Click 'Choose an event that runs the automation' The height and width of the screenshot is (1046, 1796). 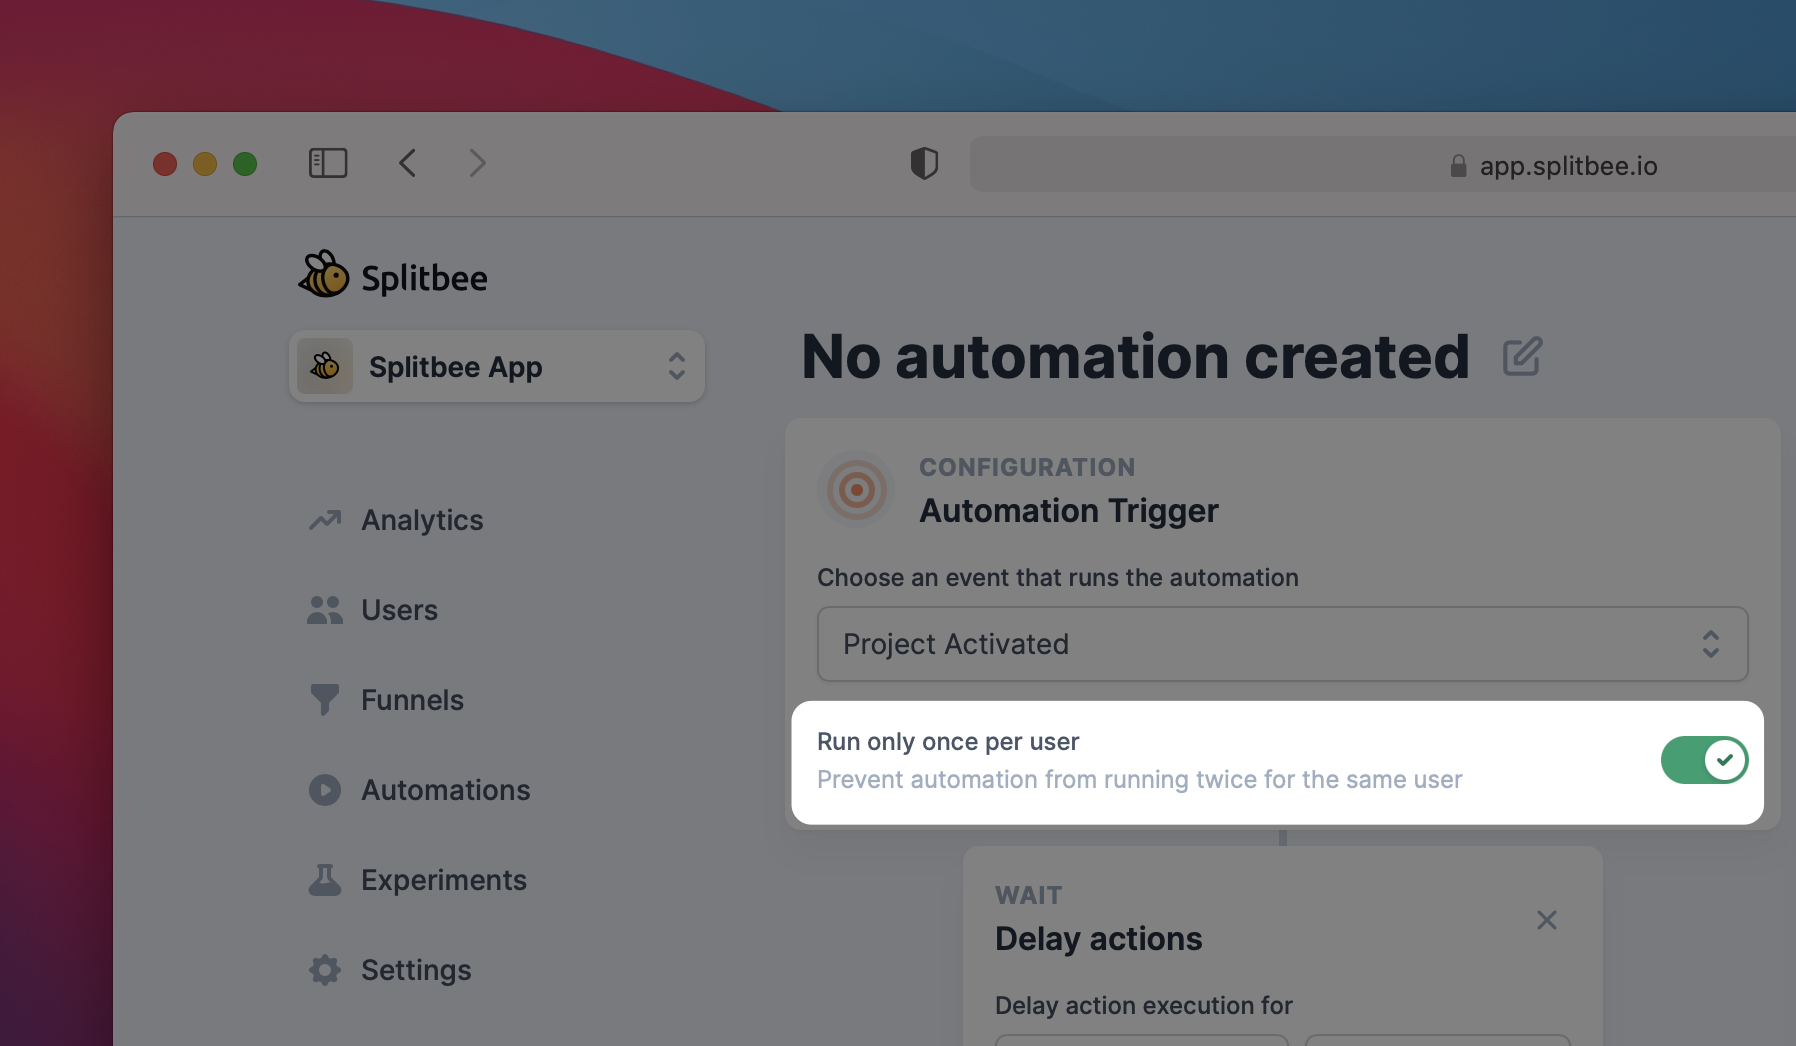pos(1058,578)
